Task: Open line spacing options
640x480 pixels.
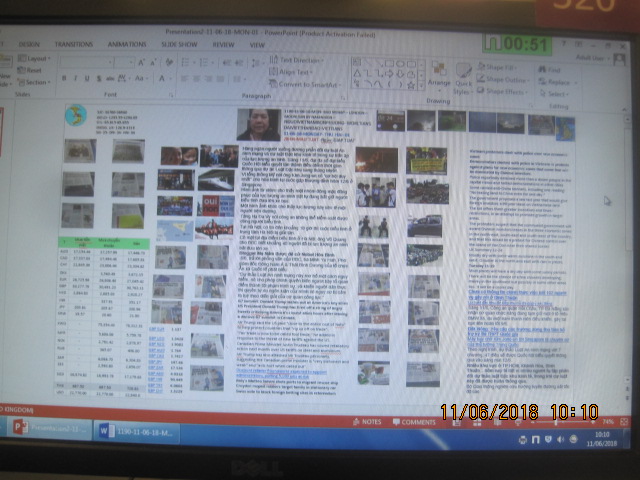Action: click(256, 63)
